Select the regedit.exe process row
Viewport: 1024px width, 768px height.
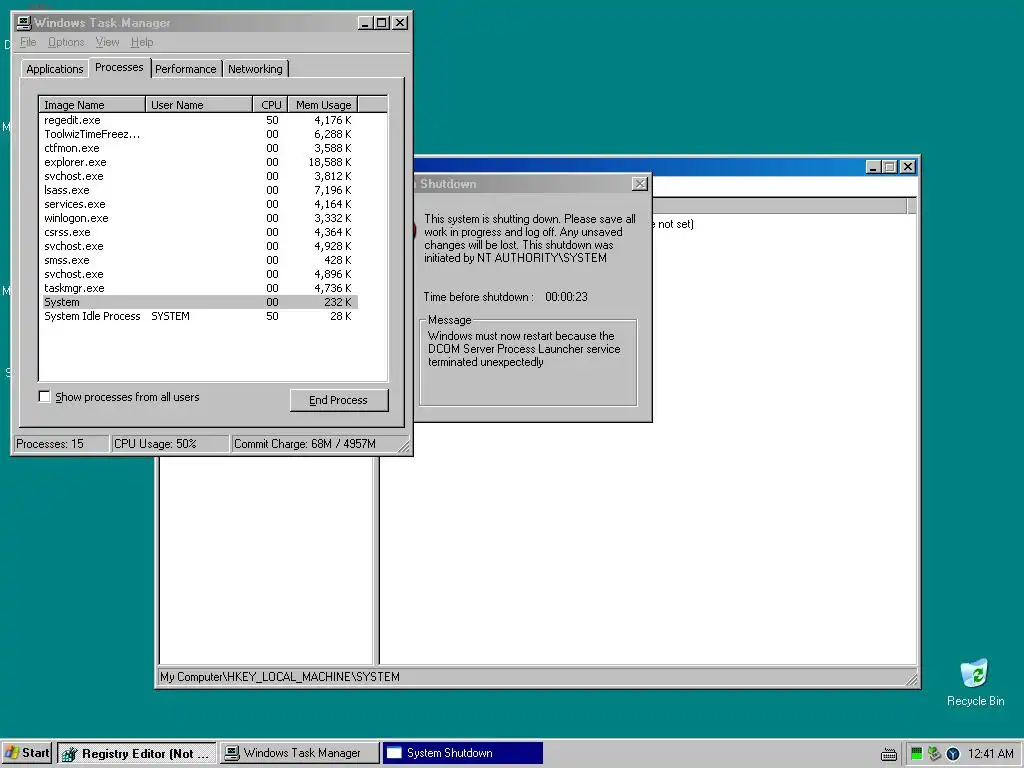click(x=199, y=120)
